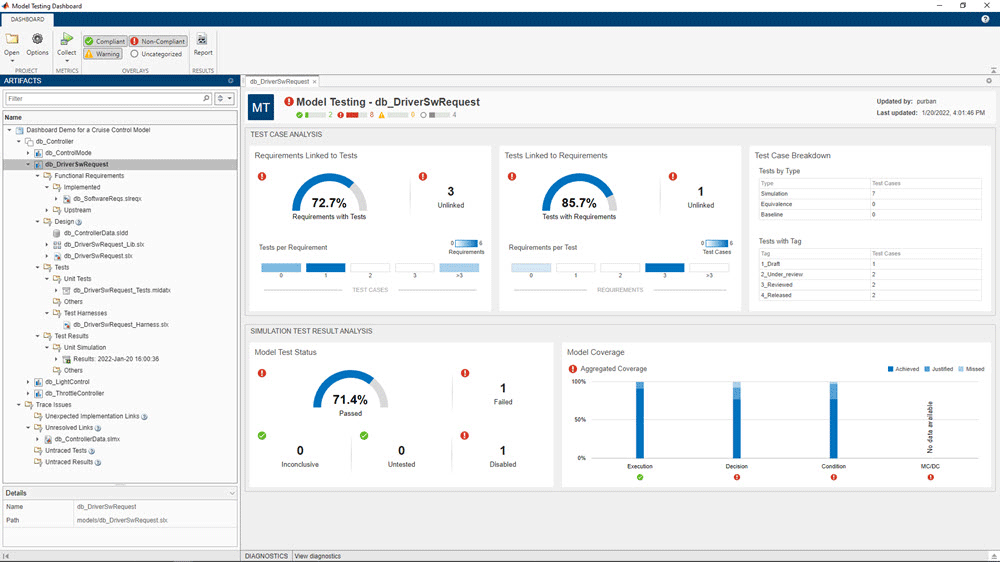This screenshot has width=1000, height=562.
Task: Click the Artifacts panel options icon
Action: click(x=231, y=80)
